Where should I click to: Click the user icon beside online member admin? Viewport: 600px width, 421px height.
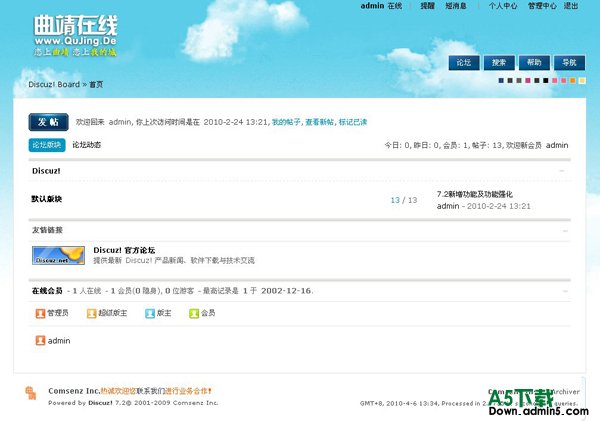[40, 340]
